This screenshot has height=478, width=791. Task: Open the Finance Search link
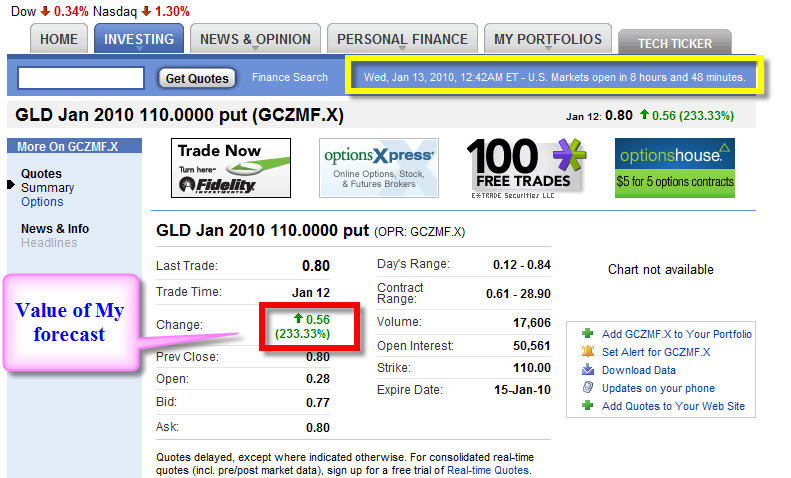[290, 77]
